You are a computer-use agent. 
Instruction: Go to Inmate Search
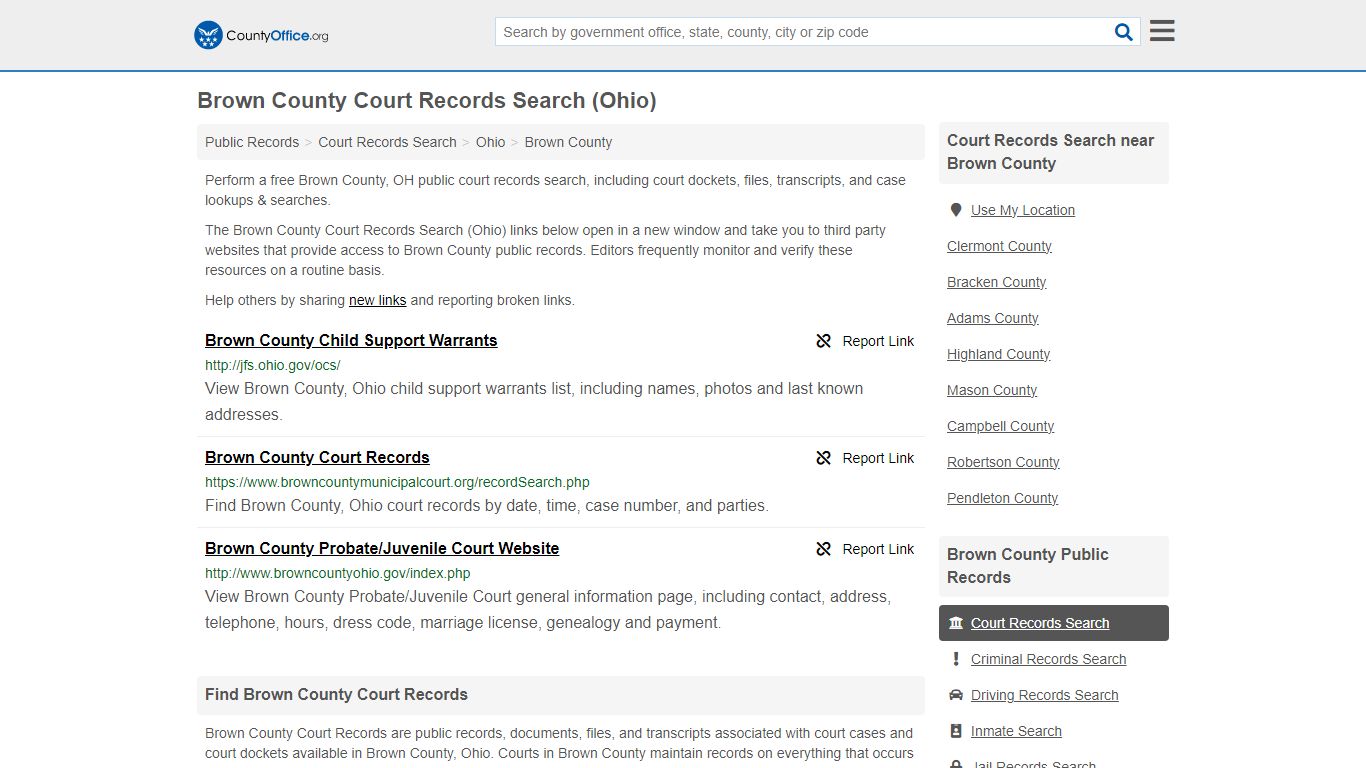click(x=1016, y=731)
